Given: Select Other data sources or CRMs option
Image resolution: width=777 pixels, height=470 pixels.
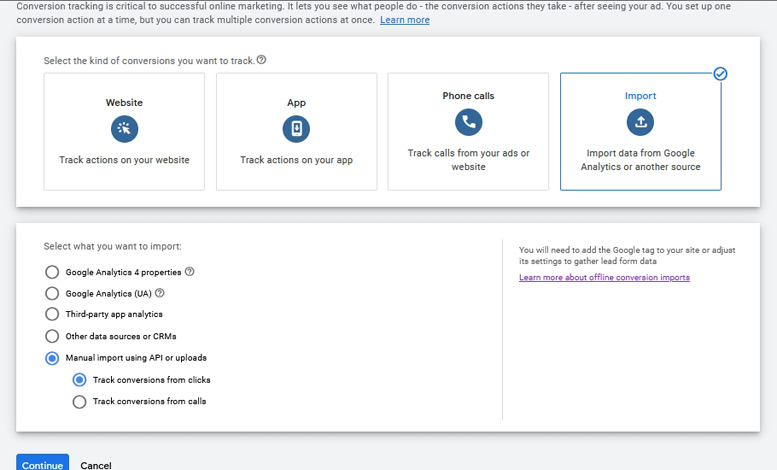Looking at the screenshot, I should tap(52, 336).
